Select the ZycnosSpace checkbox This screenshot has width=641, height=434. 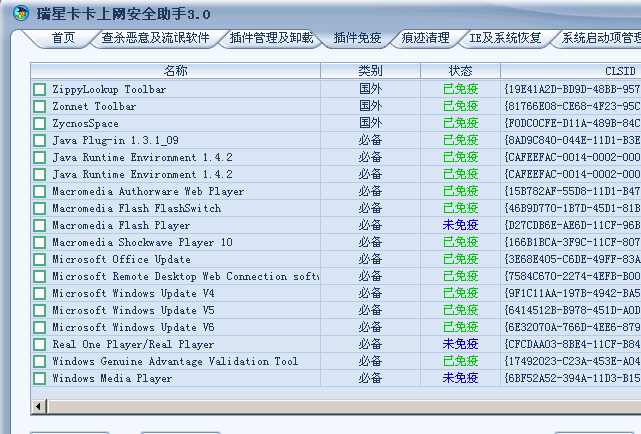[40, 123]
